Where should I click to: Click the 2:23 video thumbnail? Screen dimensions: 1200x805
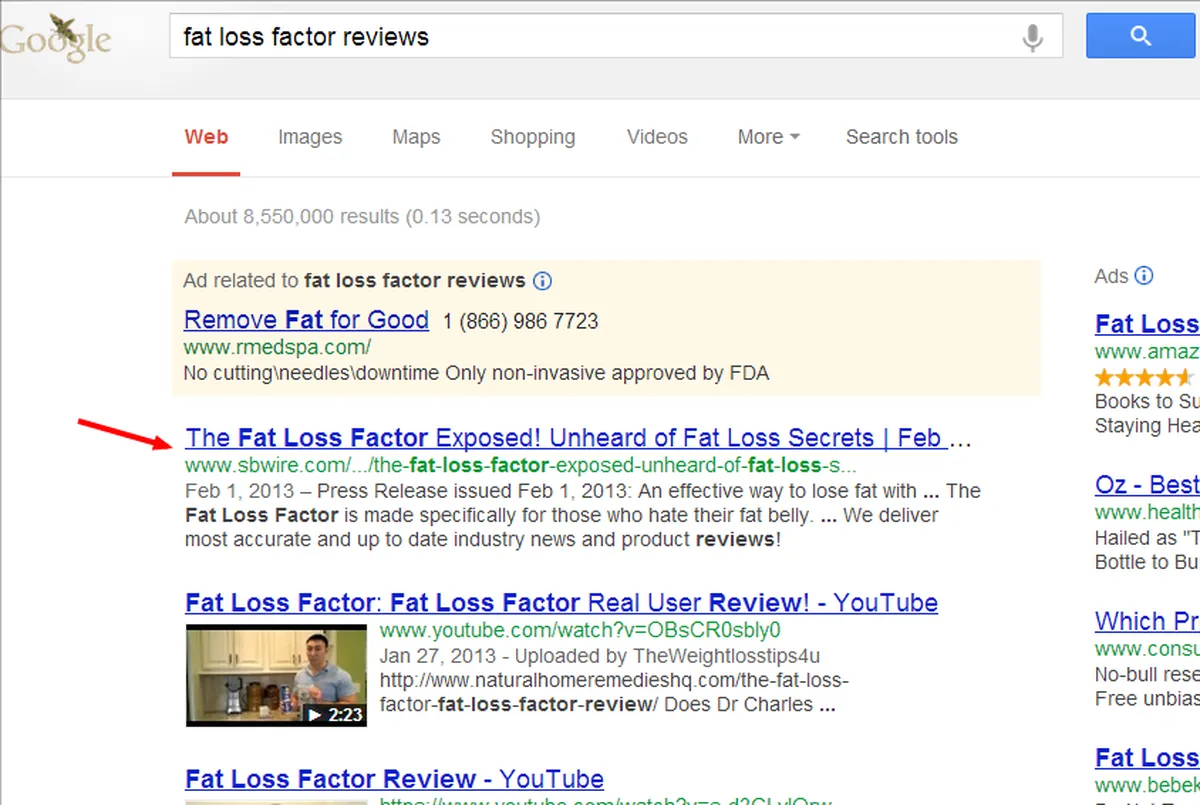coord(277,675)
